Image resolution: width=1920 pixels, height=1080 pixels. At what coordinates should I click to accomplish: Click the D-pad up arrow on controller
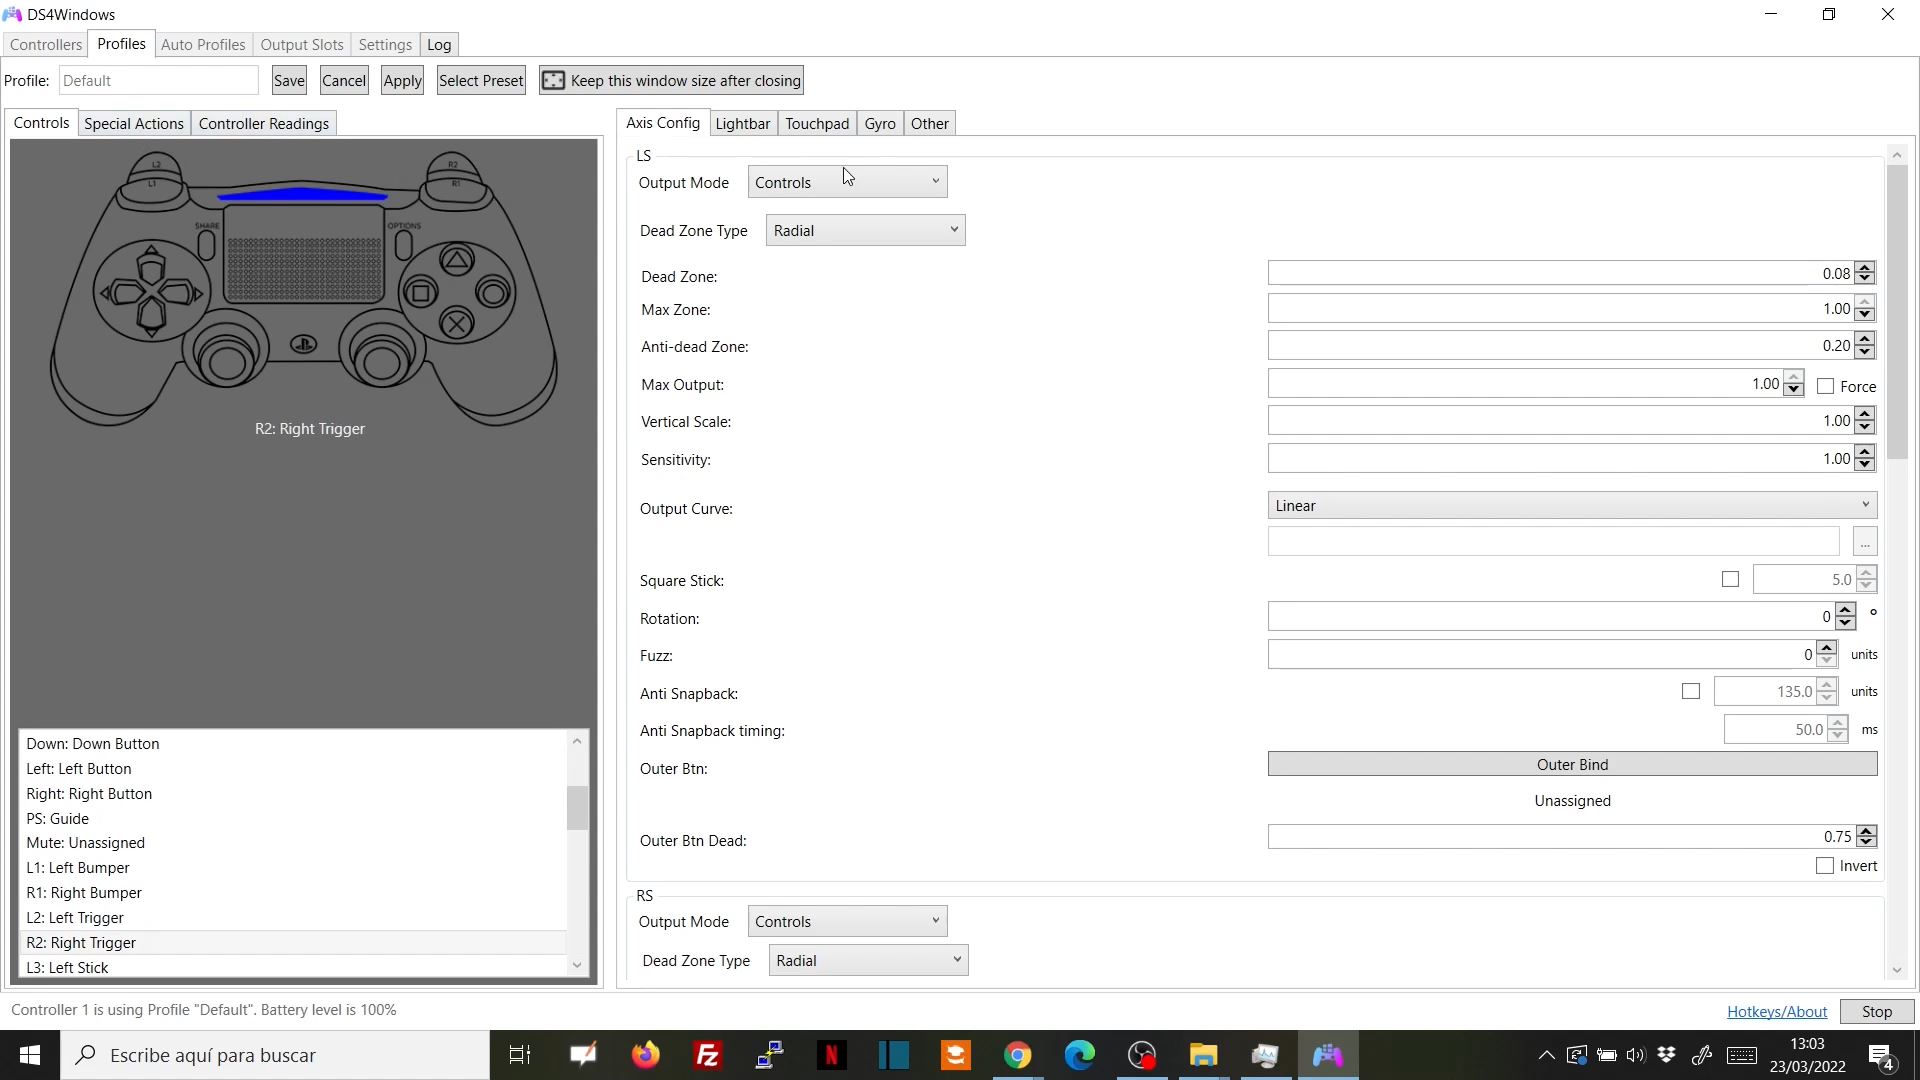[x=151, y=264]
